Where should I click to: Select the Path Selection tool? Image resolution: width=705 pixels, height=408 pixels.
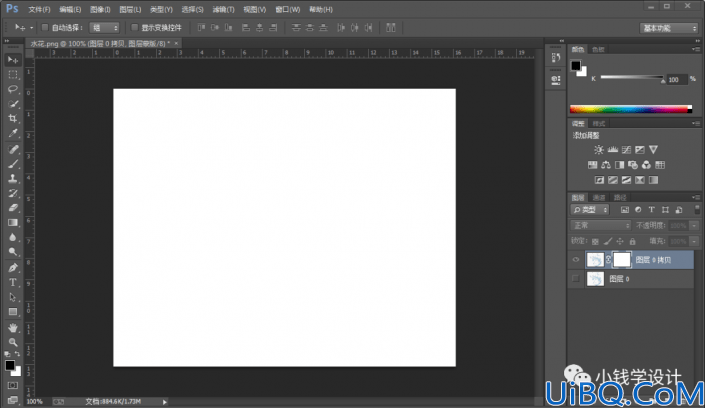(13, 297)
